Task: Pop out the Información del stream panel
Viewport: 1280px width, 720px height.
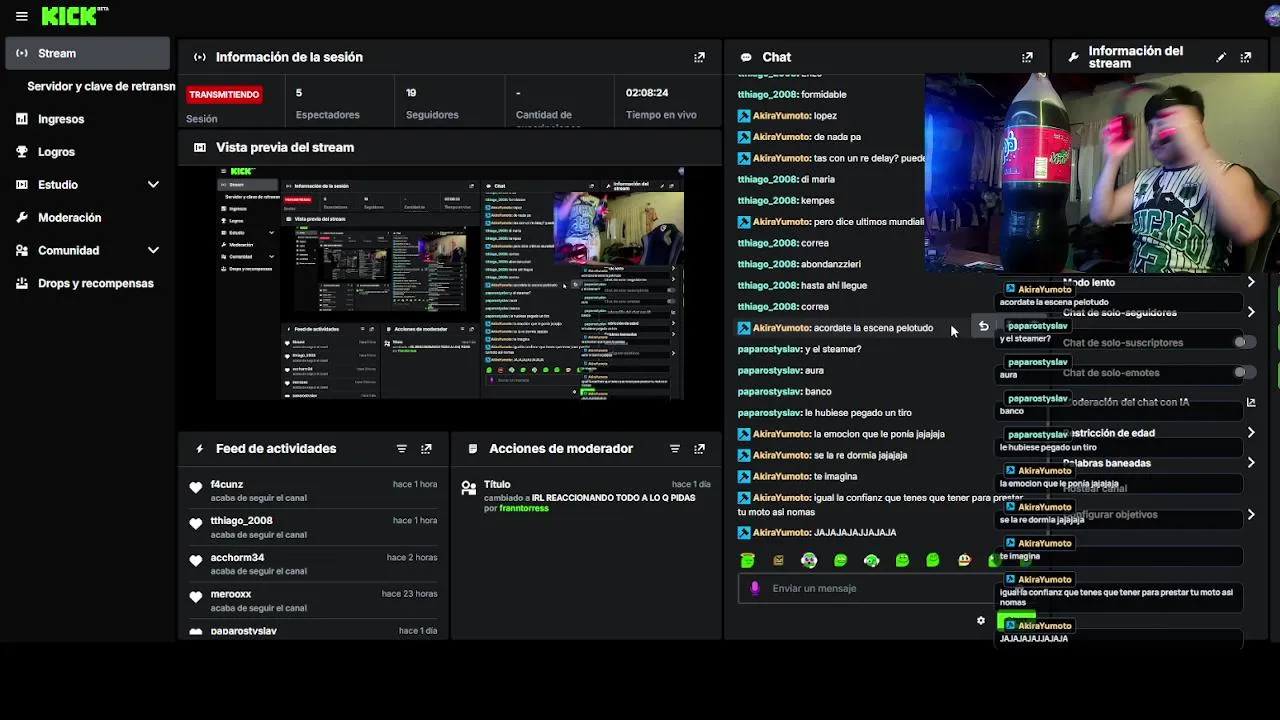Action: pyautogui.click(x=1246, y=57)
